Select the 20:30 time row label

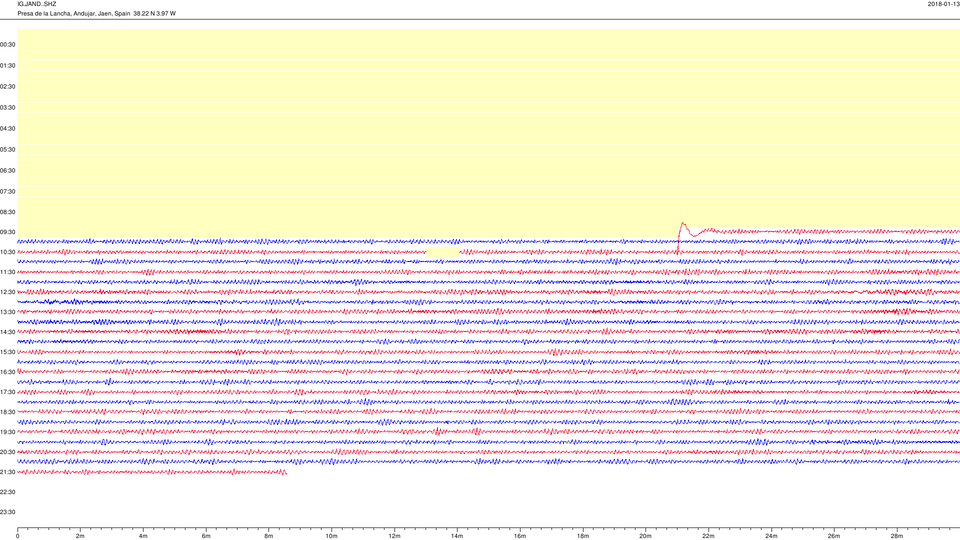click(8, 452)
